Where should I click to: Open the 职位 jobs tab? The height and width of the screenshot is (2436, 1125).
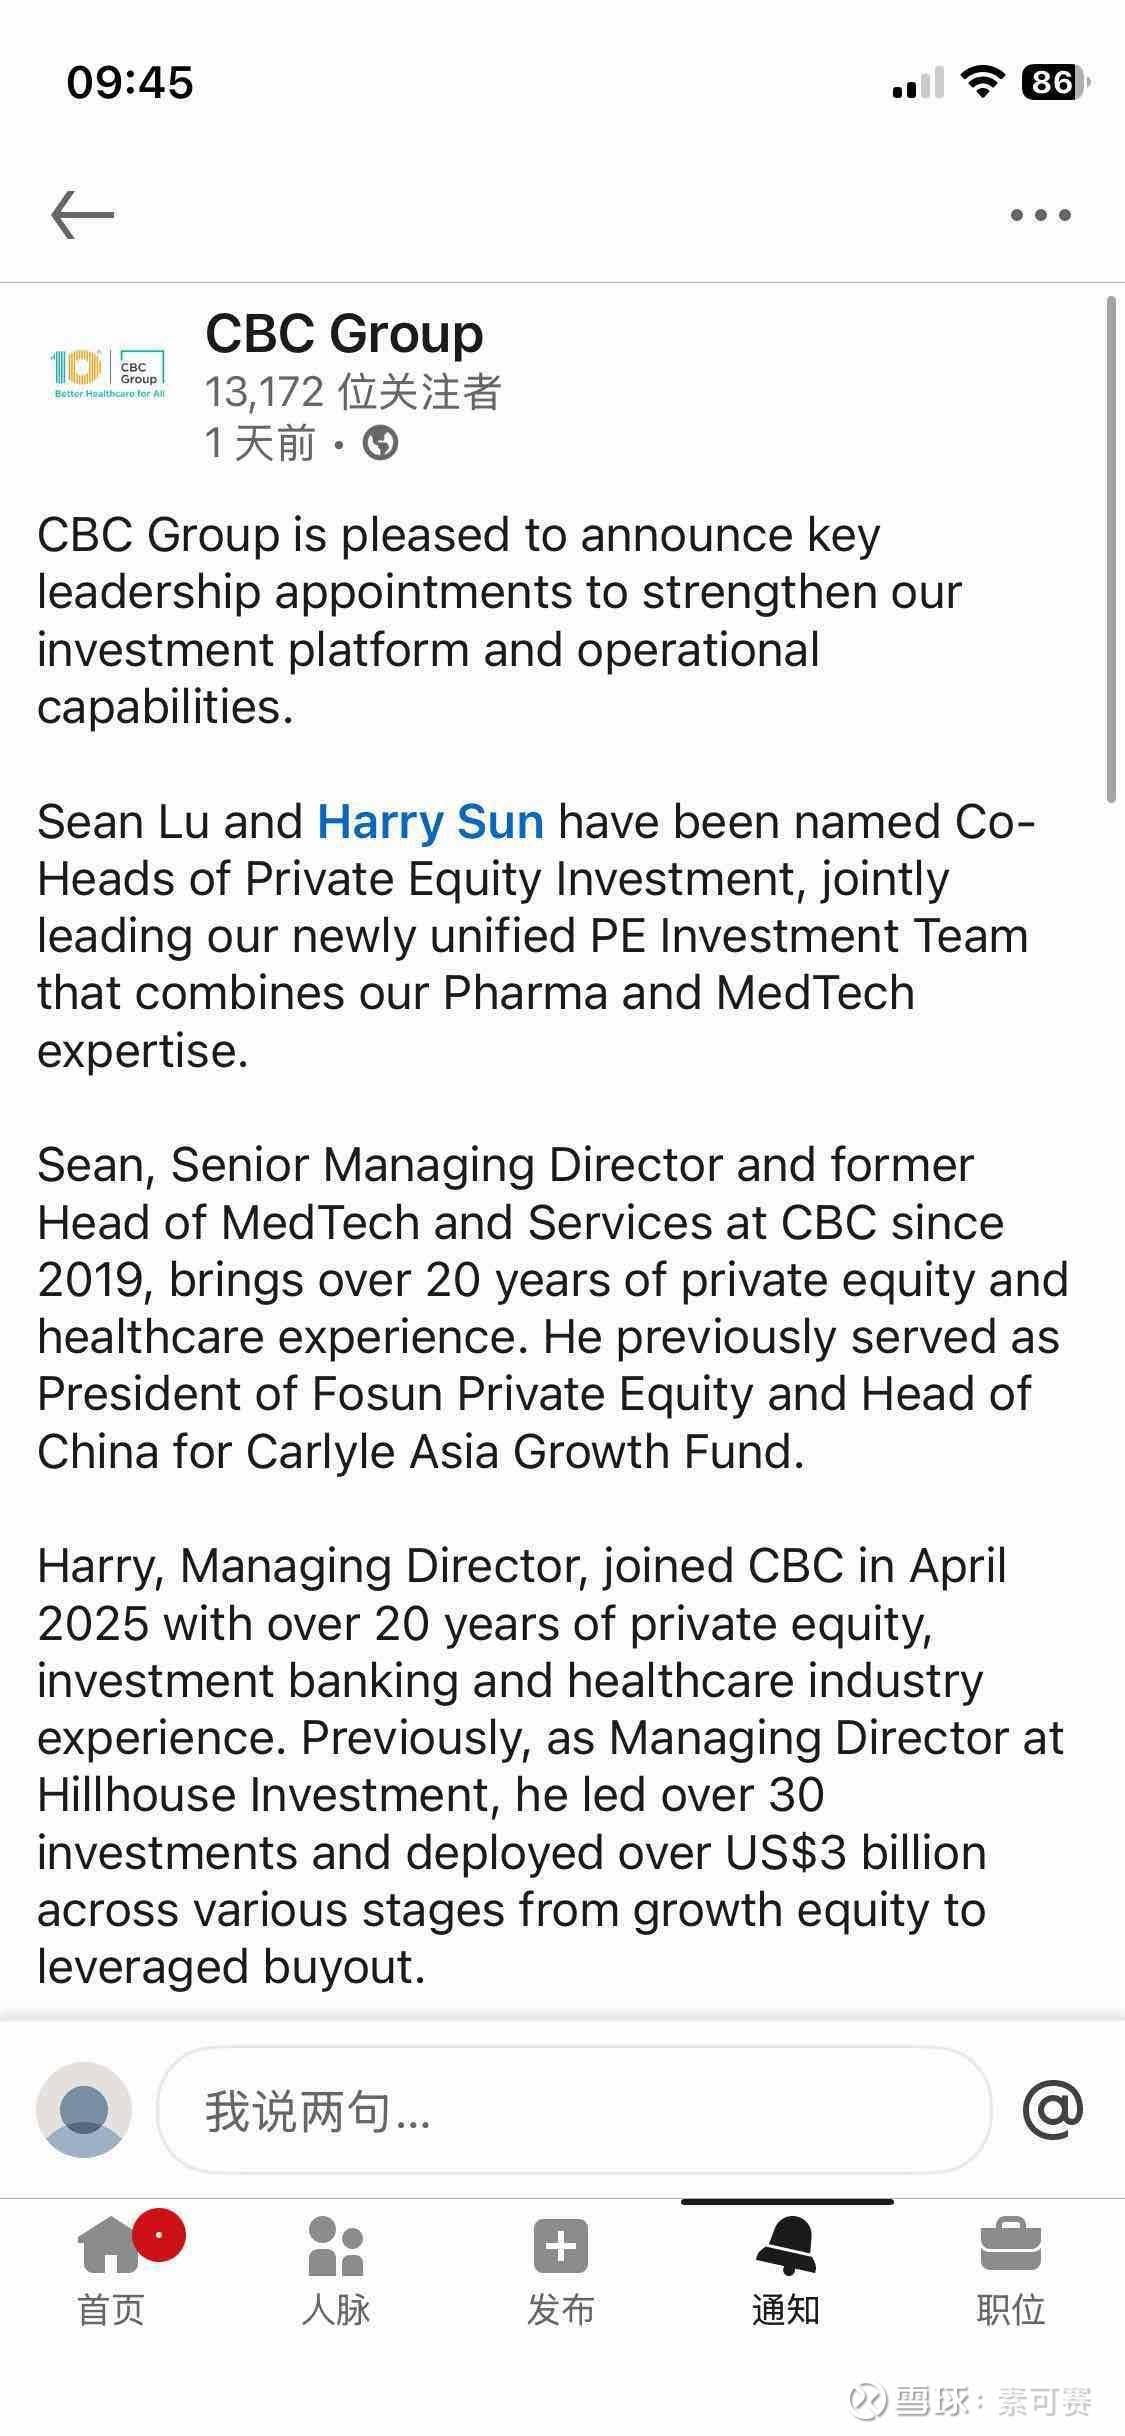(1011, 2273)
